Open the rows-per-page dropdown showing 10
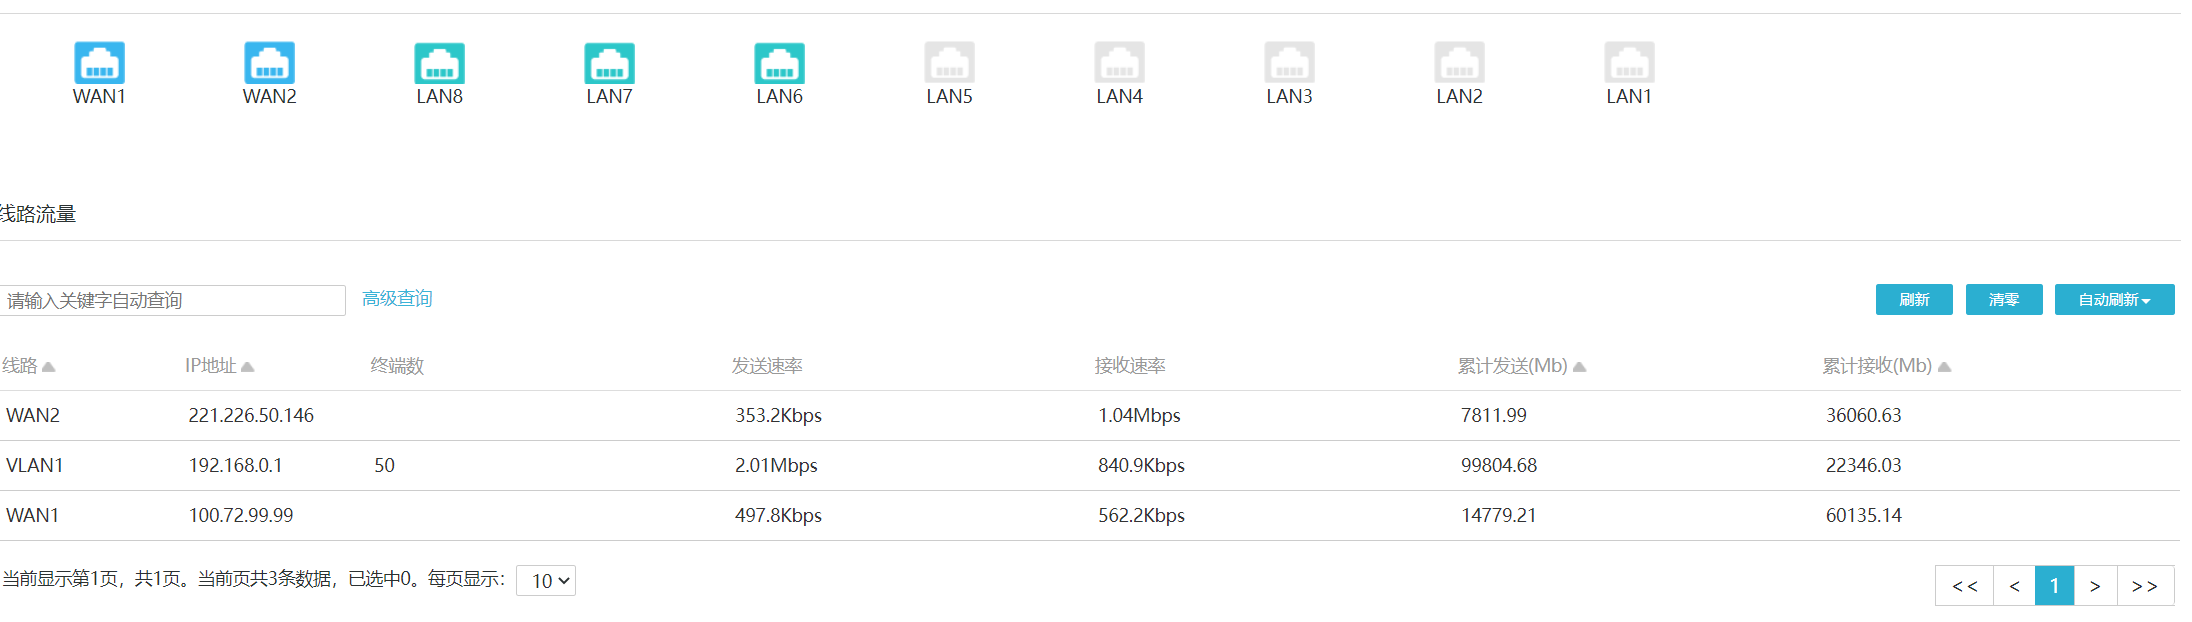Screen dimensions: 2192x622 tap(546, 581)
